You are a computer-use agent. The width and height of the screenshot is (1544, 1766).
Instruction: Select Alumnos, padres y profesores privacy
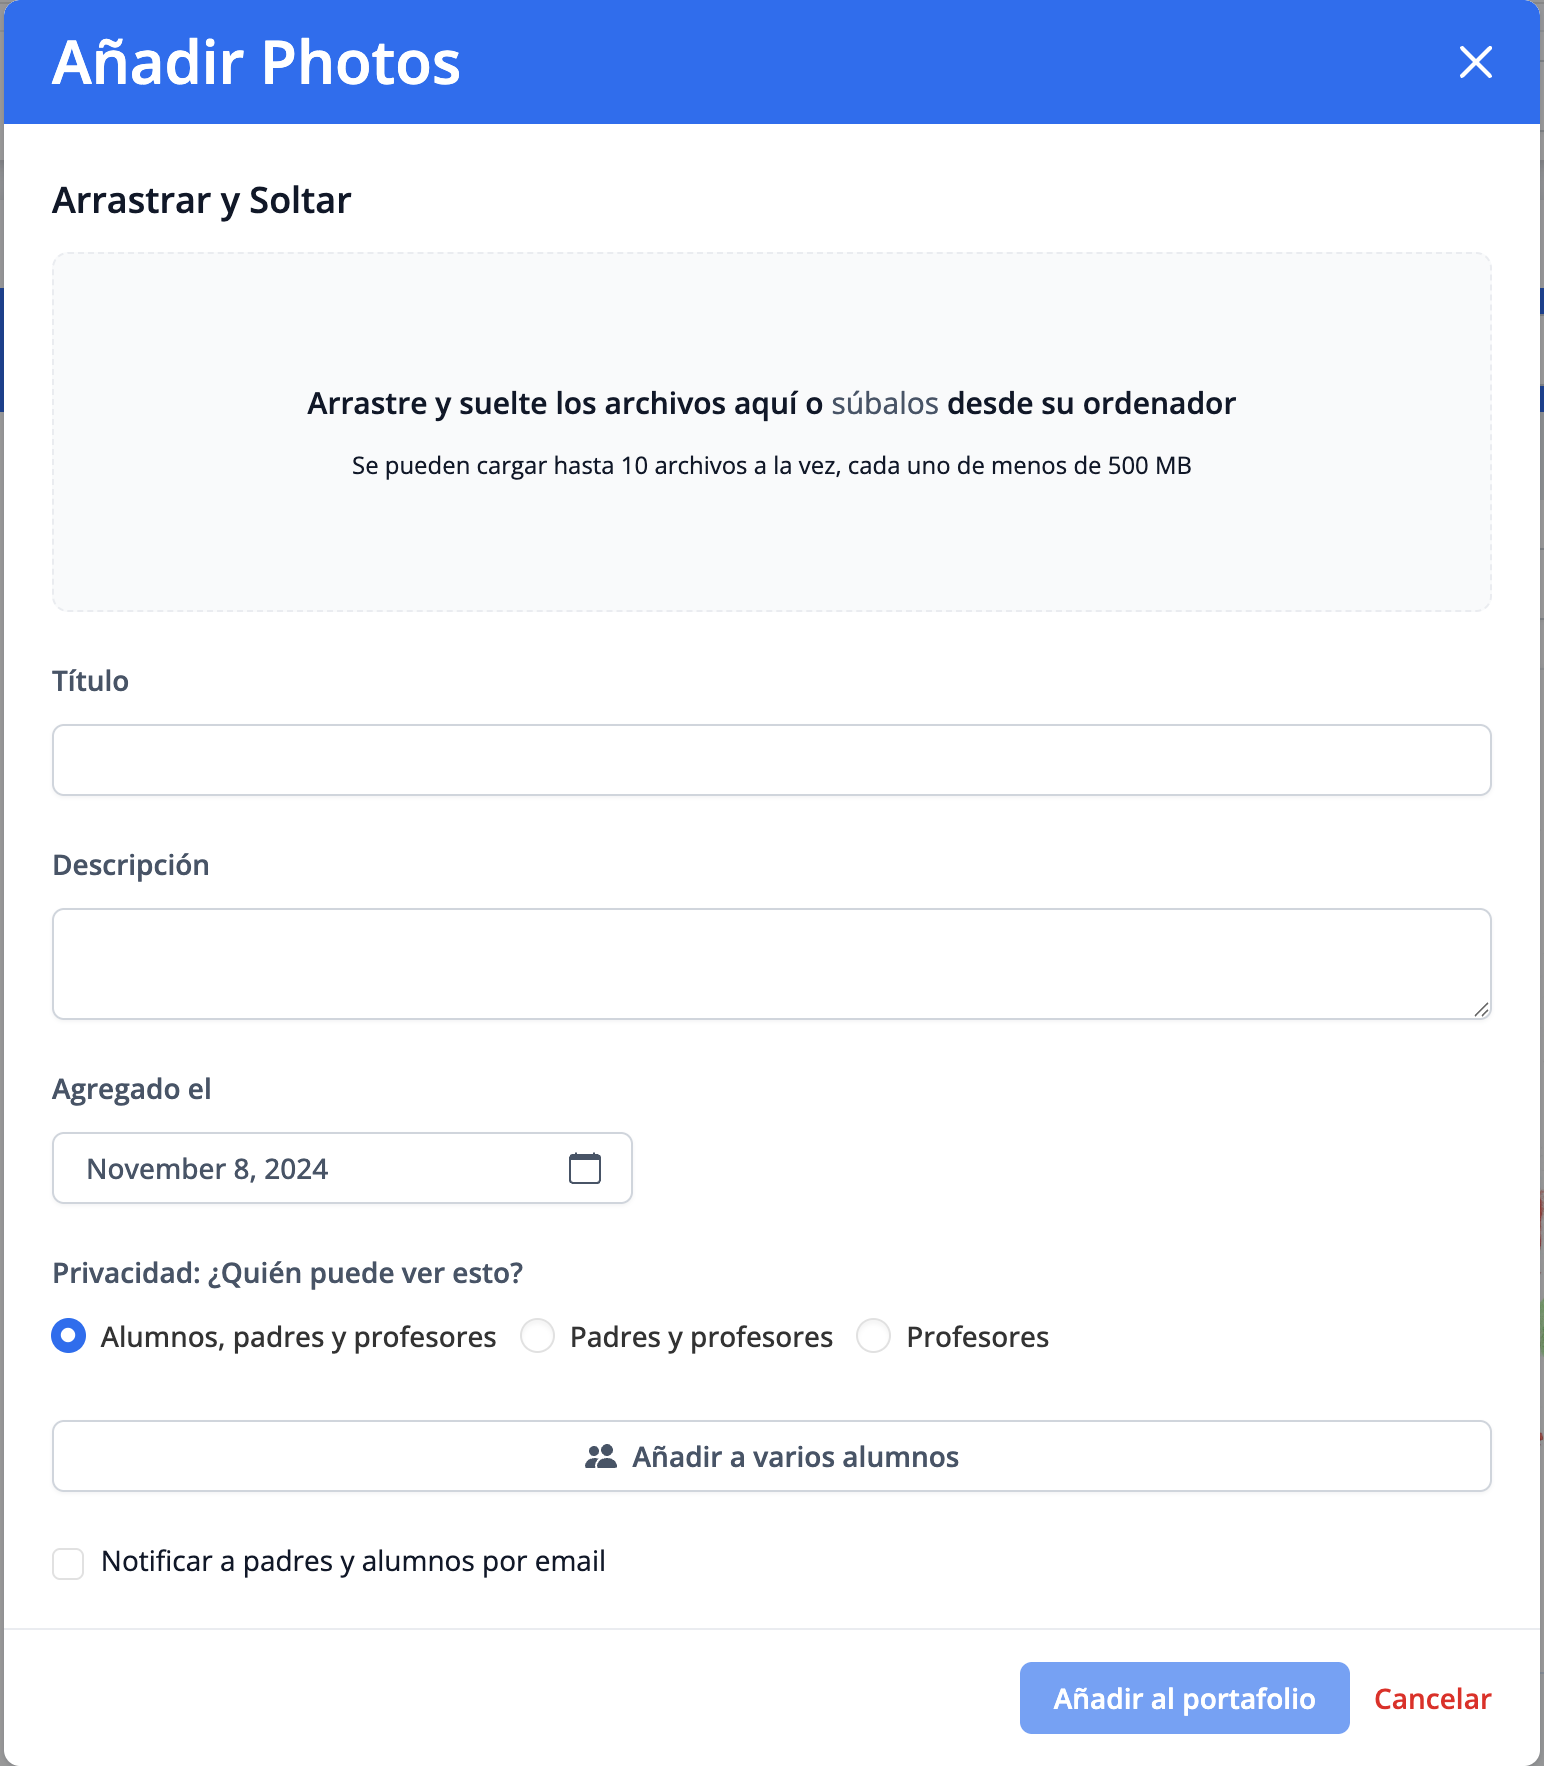coord(69,1336)
